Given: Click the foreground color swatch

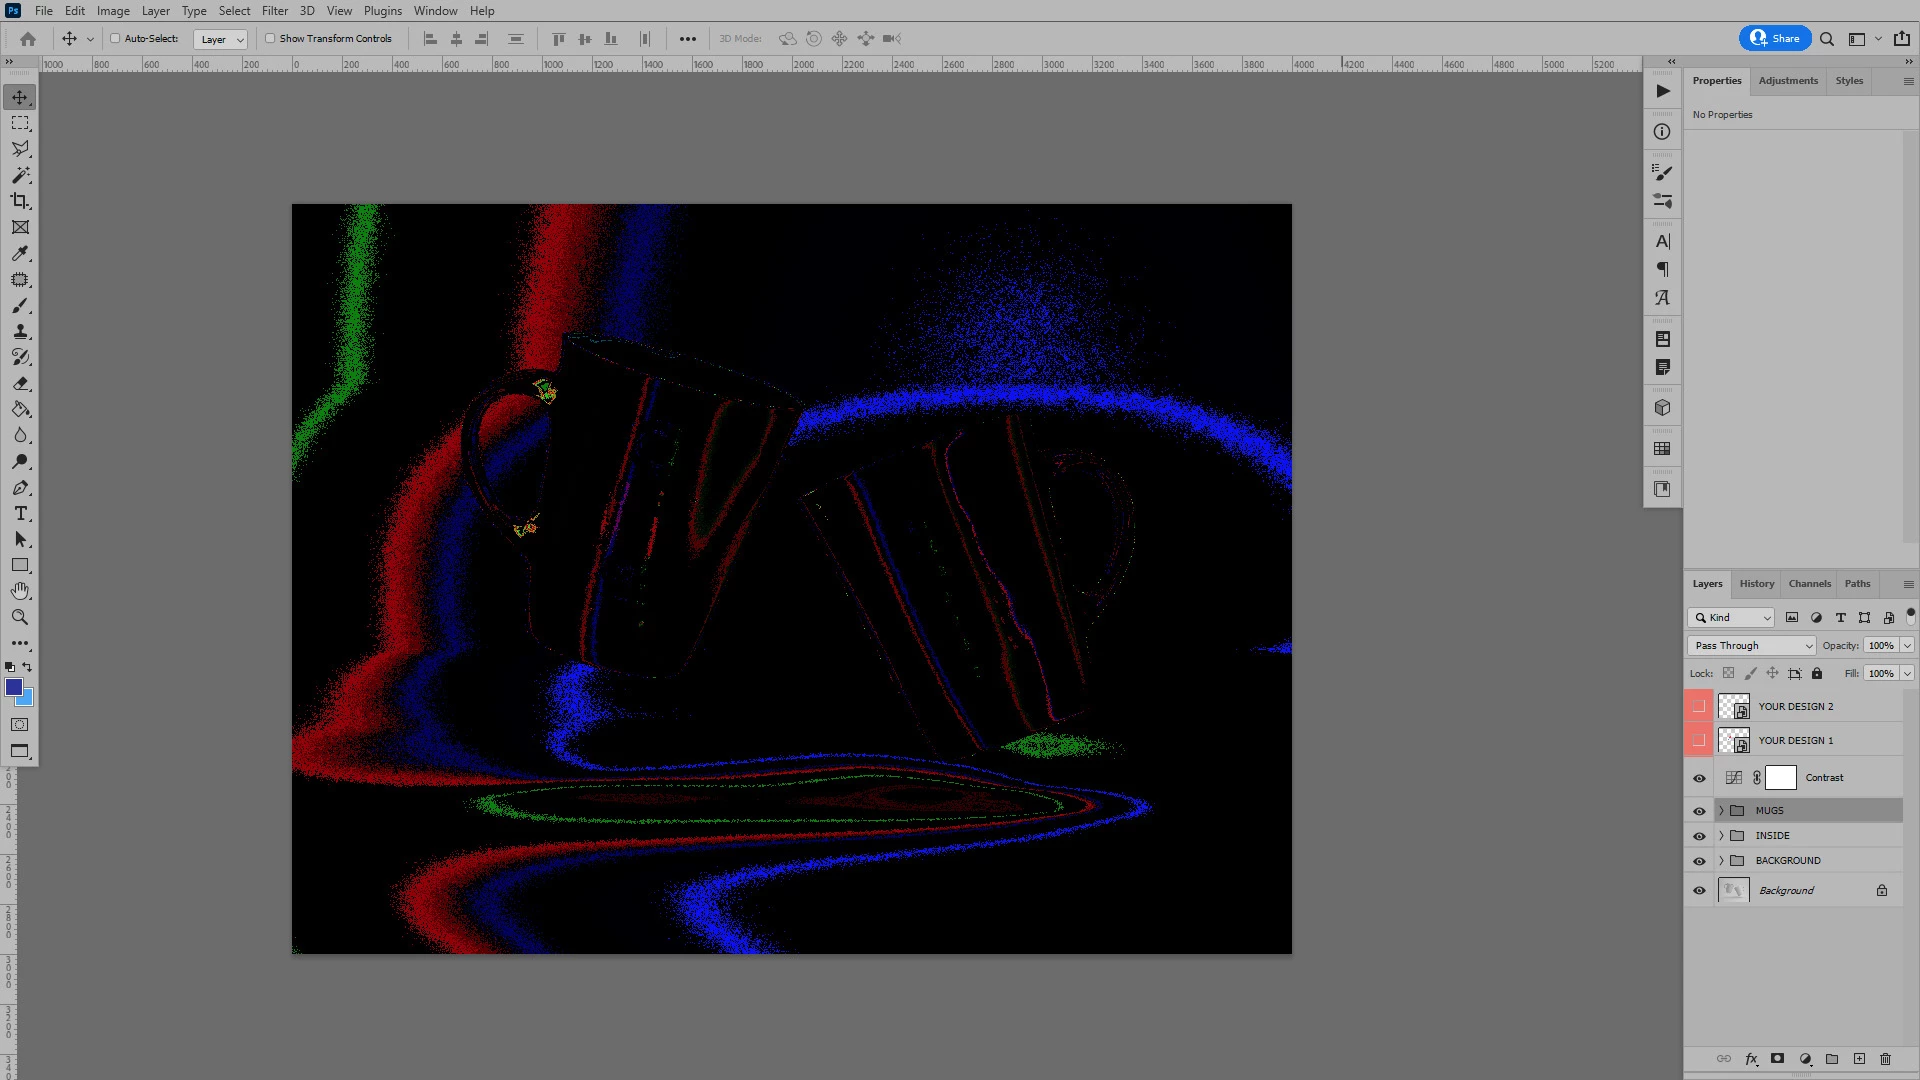Looking at the screenshot, I should pyautogui.click(x=14, y=687).
